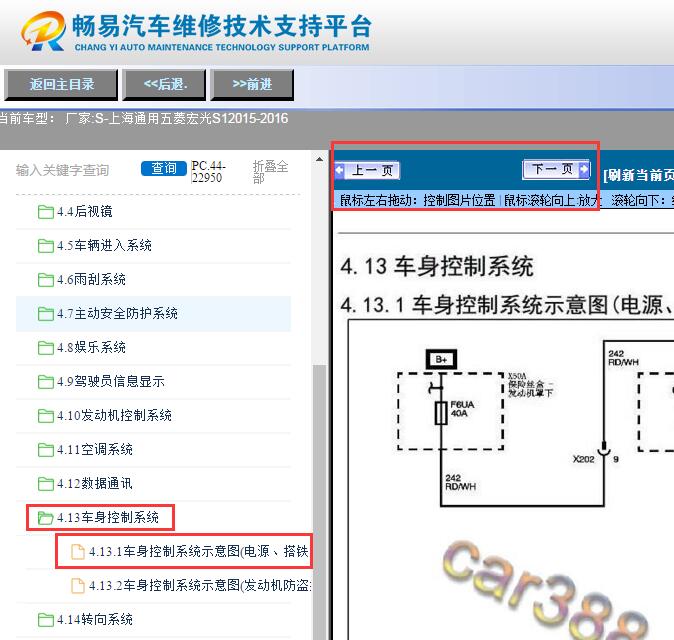Click document icon of 4.13.1 schematic

coord(77,551)
